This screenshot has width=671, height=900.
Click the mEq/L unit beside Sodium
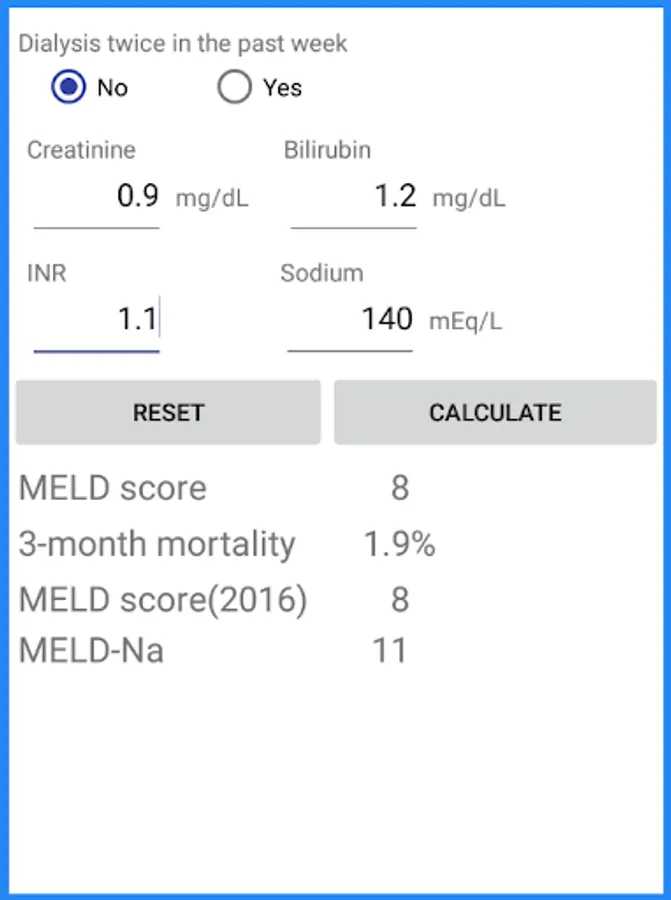tap(466, 322)
